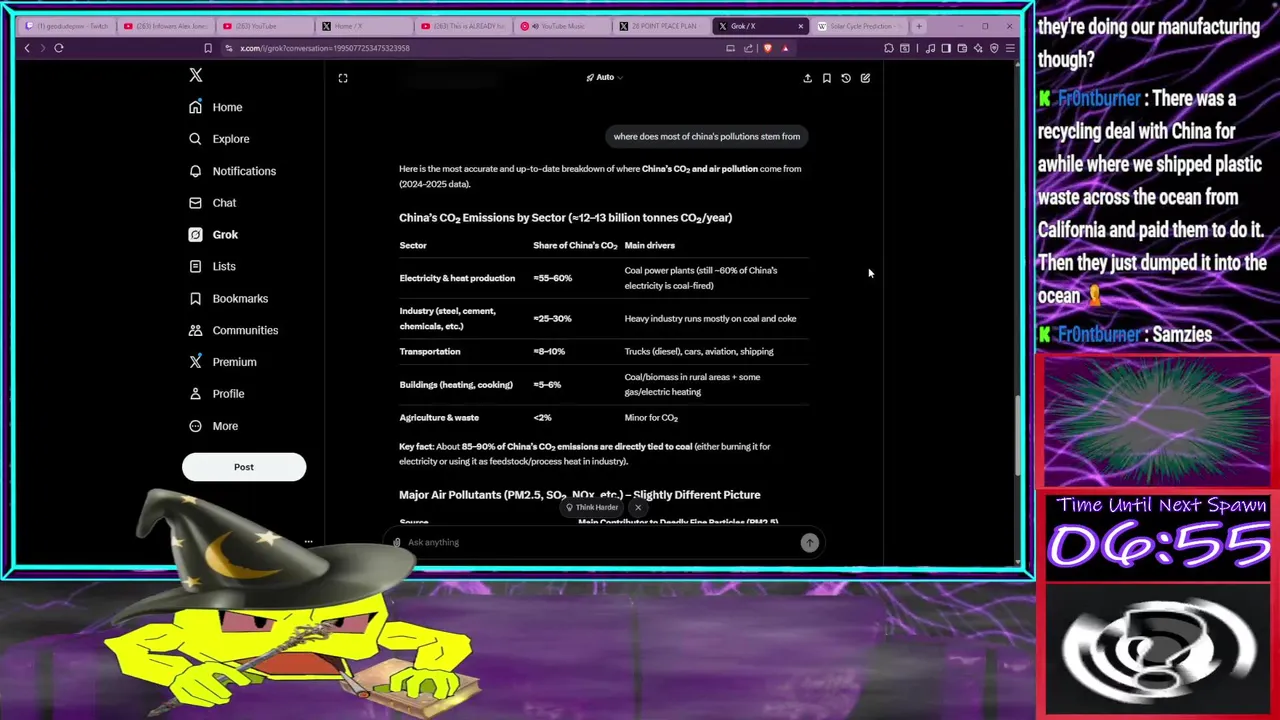Open the browser hamburger menu
This screenshot has width=1280, height=720.
(1010, 48)
